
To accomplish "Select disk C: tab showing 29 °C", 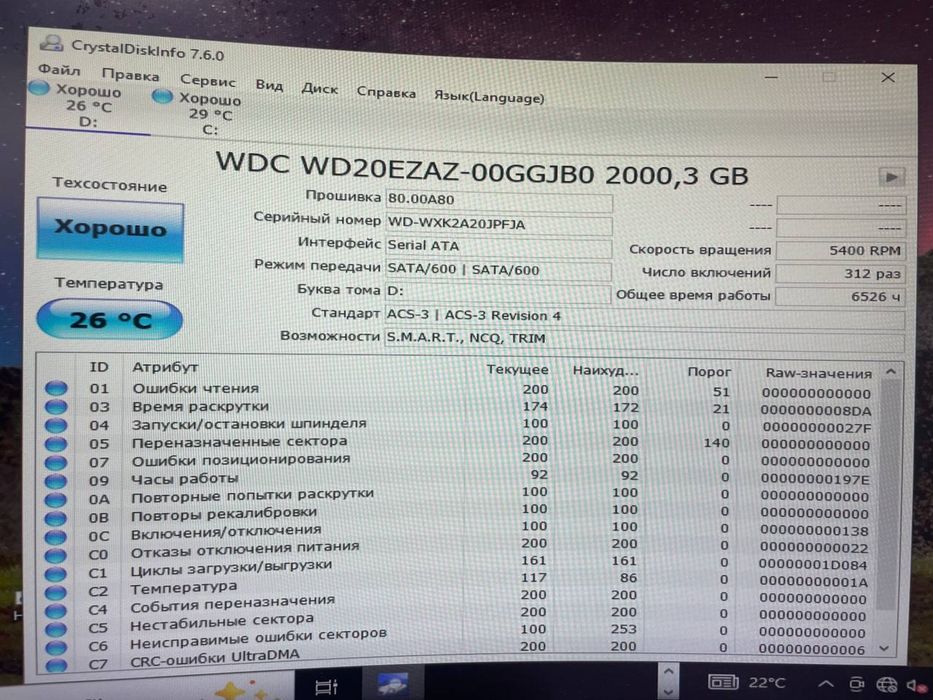I will pyautogui.click(x=208, y=114).
